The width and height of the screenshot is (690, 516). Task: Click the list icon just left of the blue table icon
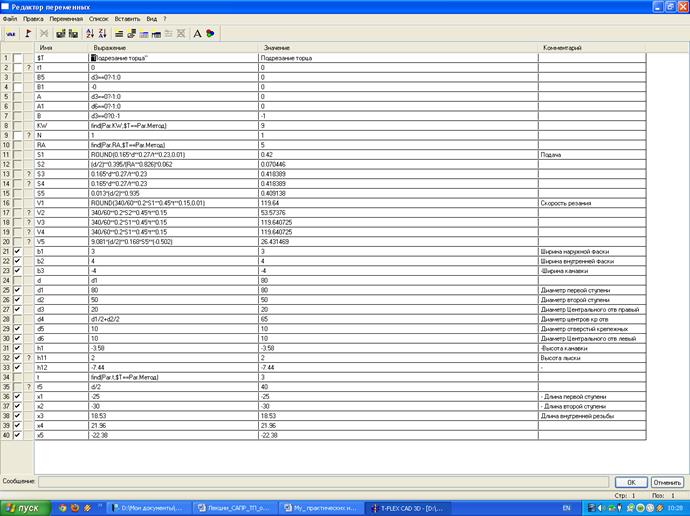(131, 33)
